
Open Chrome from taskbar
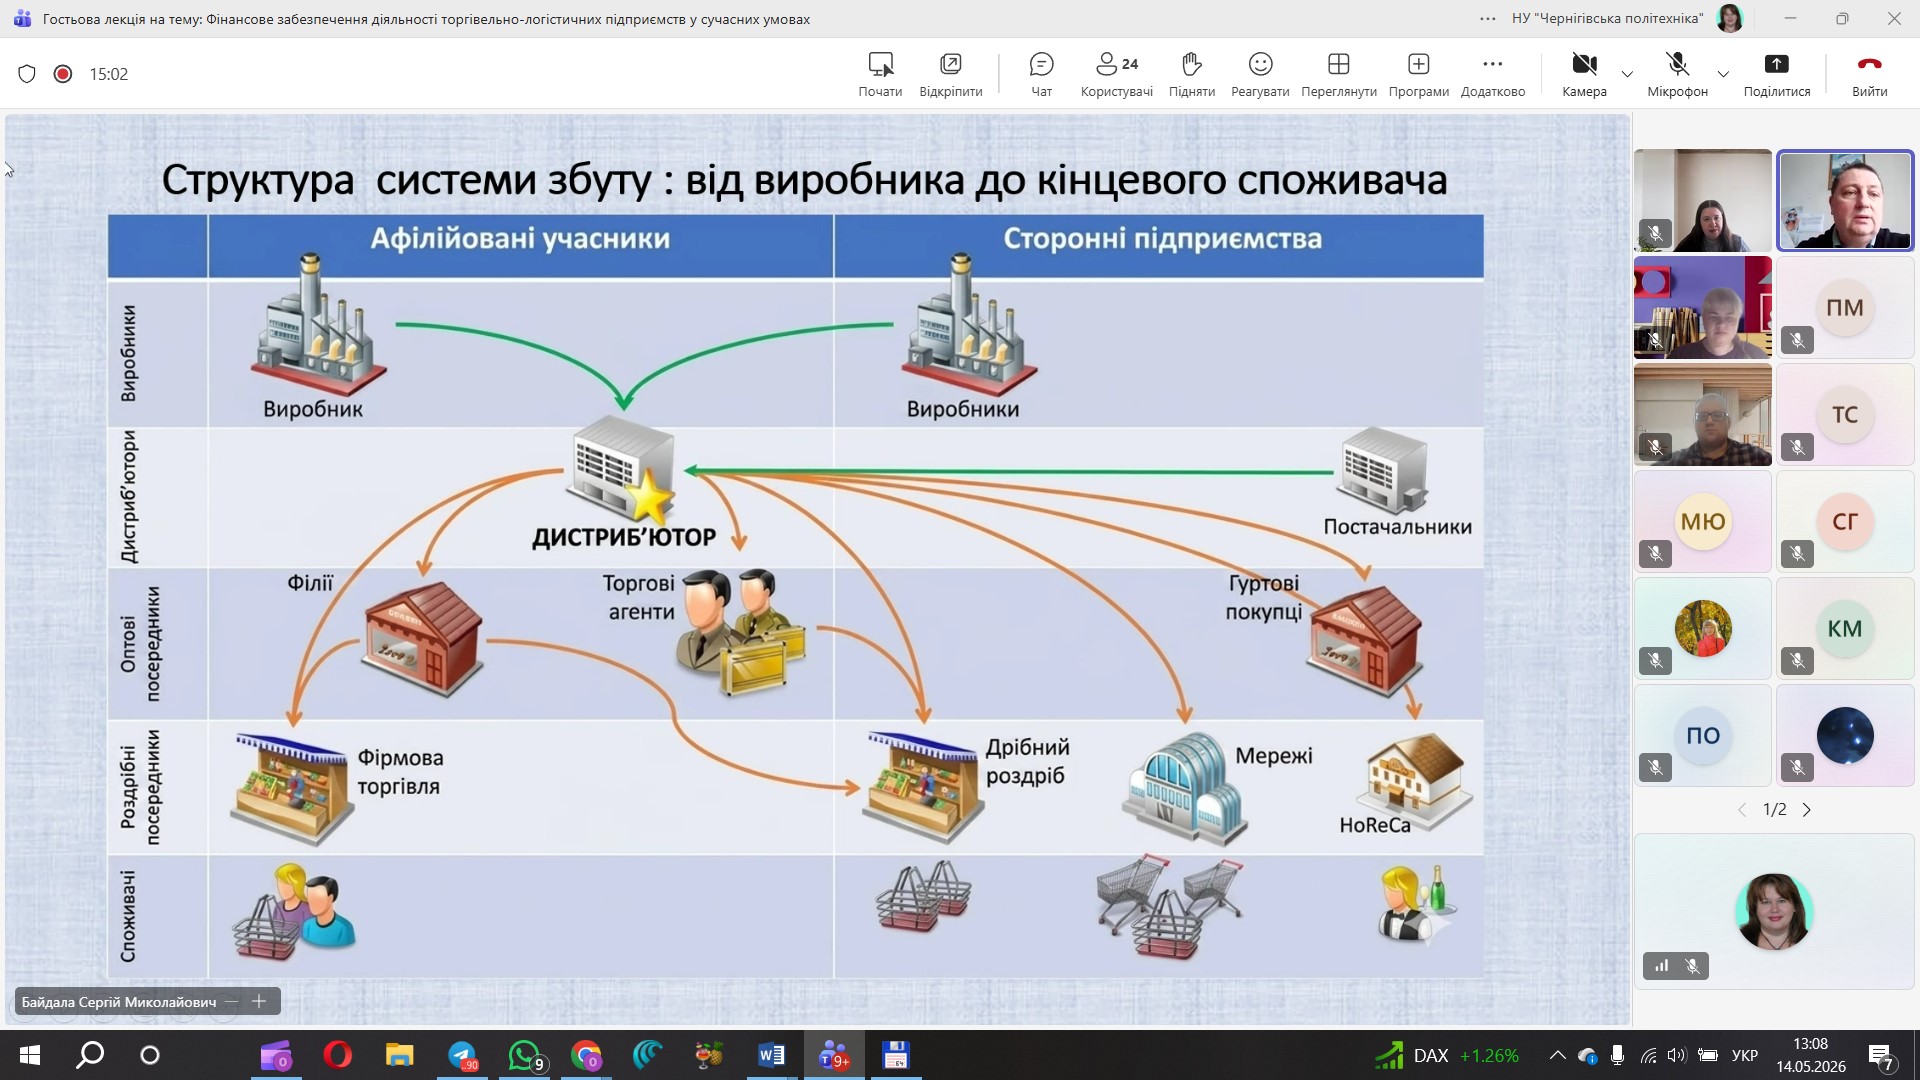click(x=587, y=1055)
